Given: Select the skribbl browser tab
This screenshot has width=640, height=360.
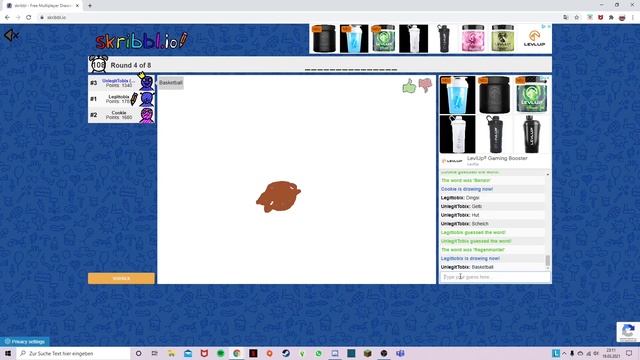Looking at the screenshot, I should pos(41,6).
